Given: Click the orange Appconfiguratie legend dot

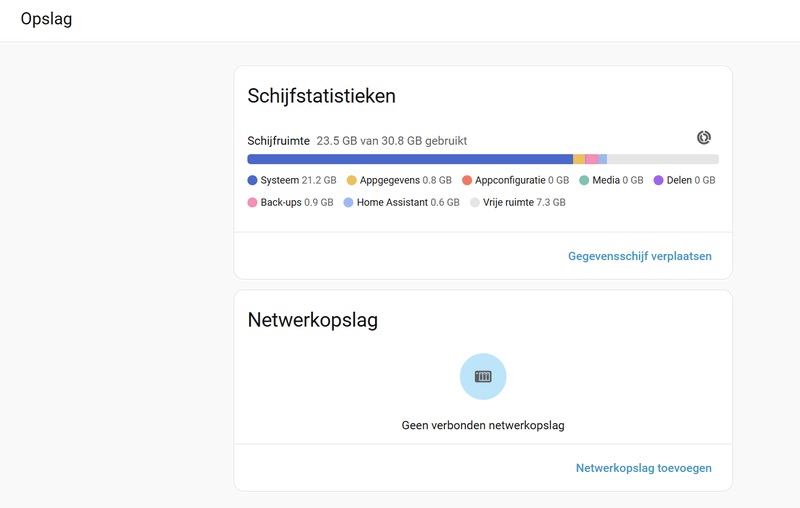Looking at the screenshot, I should coord(467,180).
